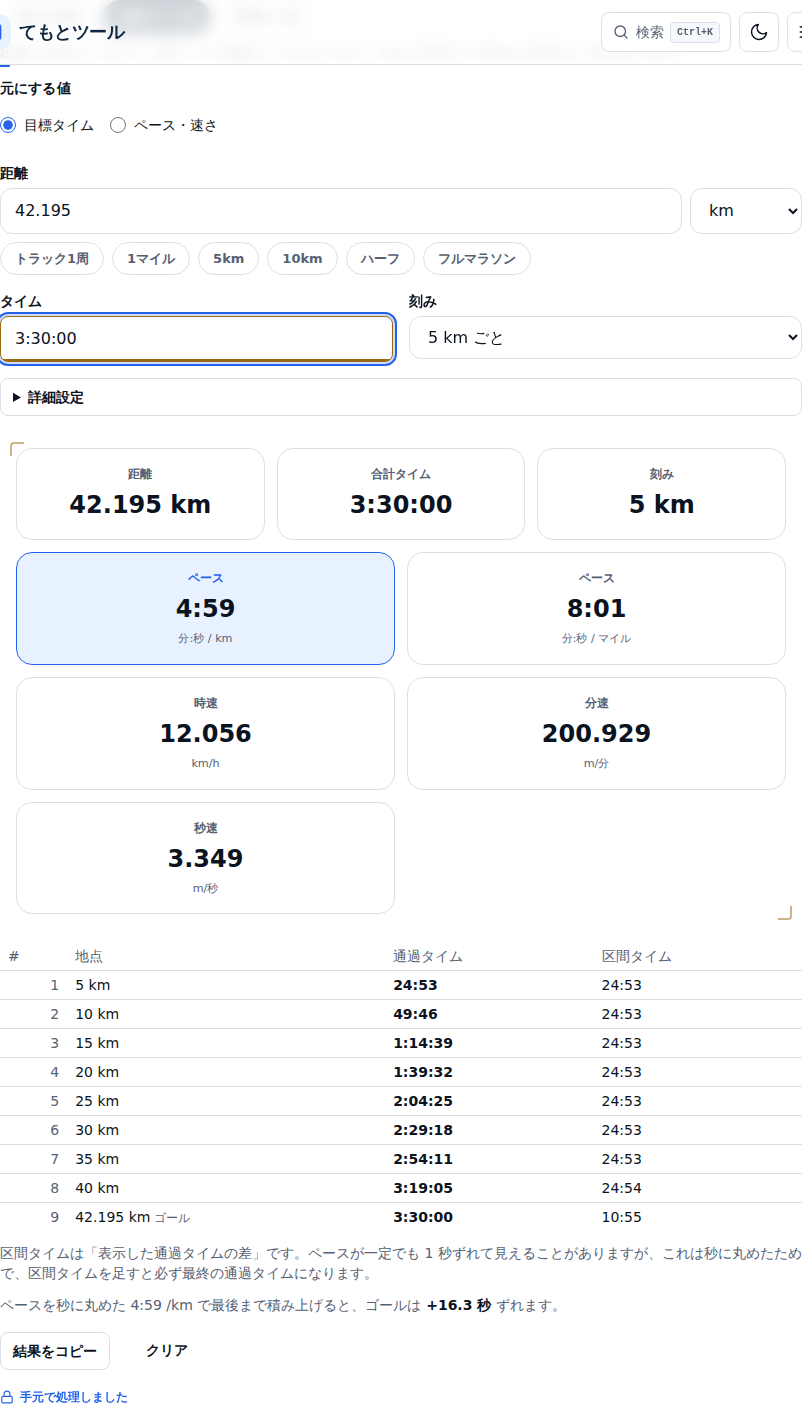Click passing time 1:14:39

(423, 1043)
